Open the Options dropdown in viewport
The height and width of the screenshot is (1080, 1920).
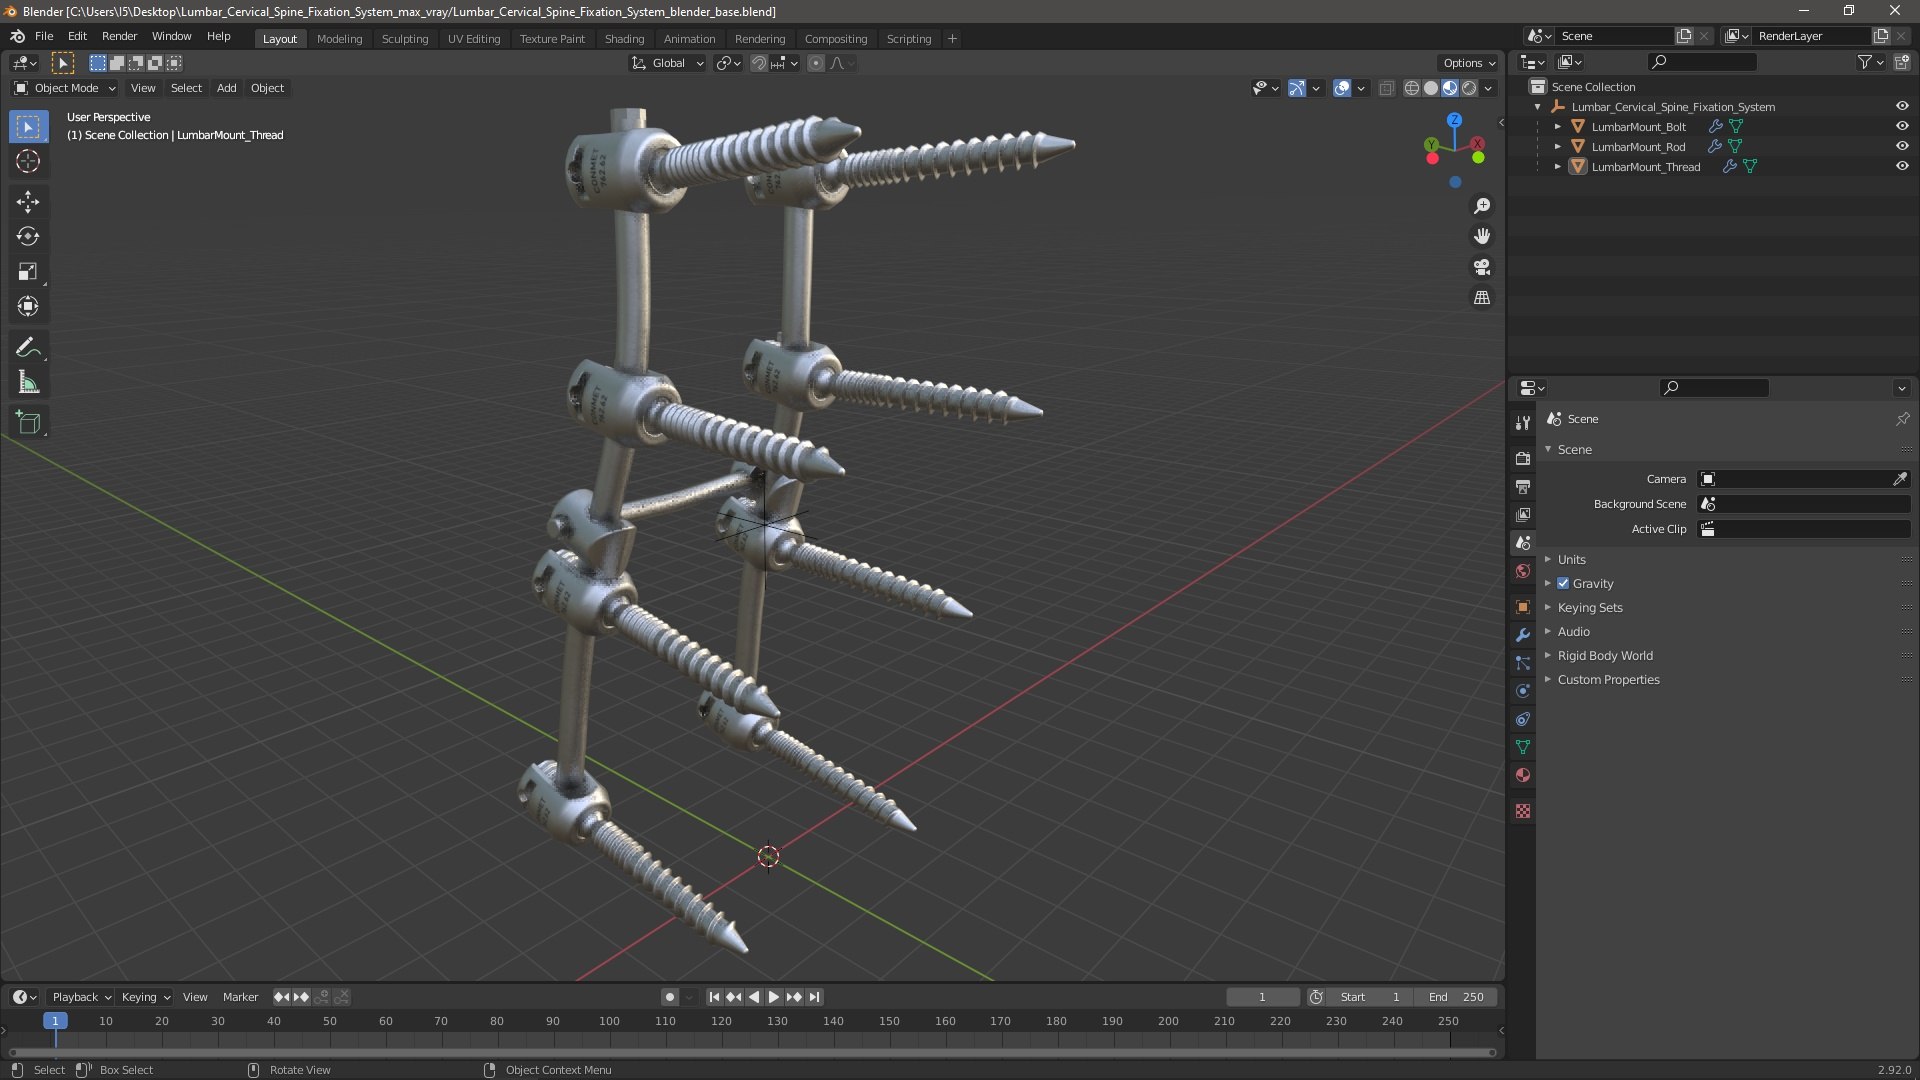[1468, 63]
